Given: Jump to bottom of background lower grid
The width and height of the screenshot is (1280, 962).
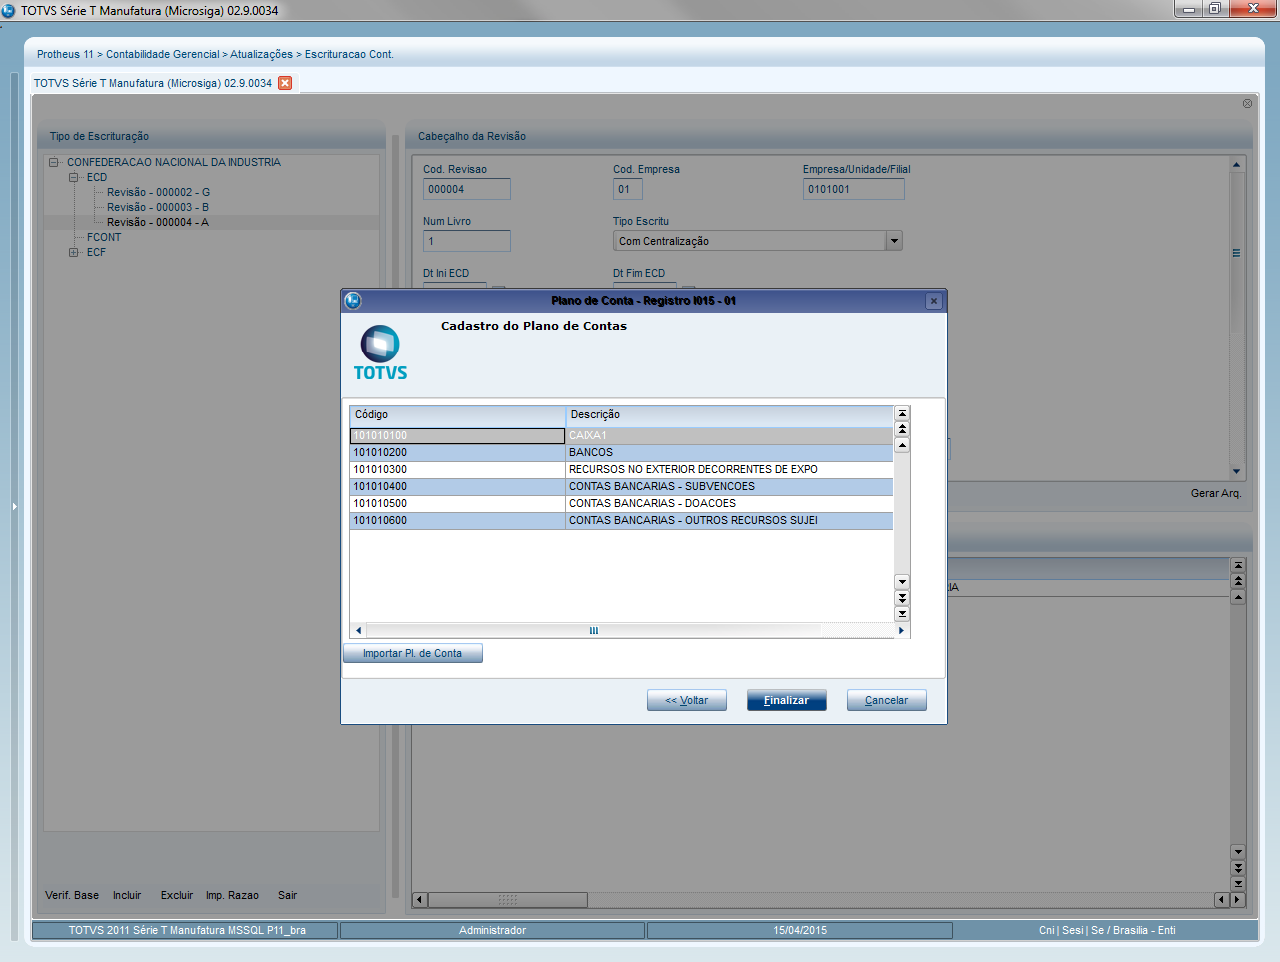Looking at the screenshot, I should [1238, 884].
